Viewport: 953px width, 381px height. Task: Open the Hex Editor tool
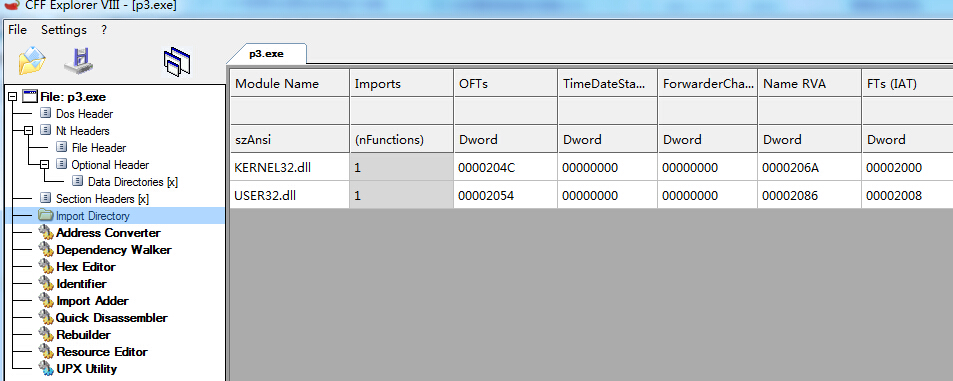86,267
